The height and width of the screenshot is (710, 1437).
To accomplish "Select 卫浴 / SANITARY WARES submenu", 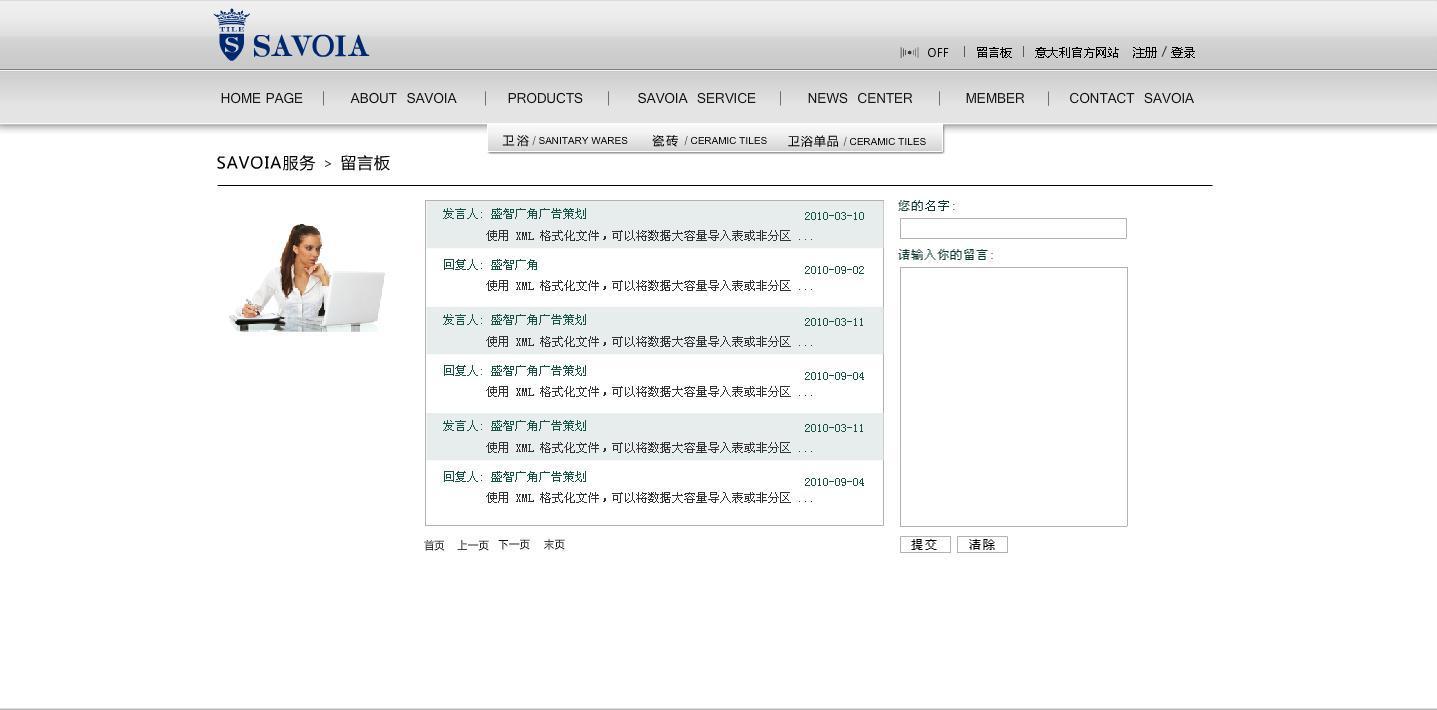I will coord(564,141).
